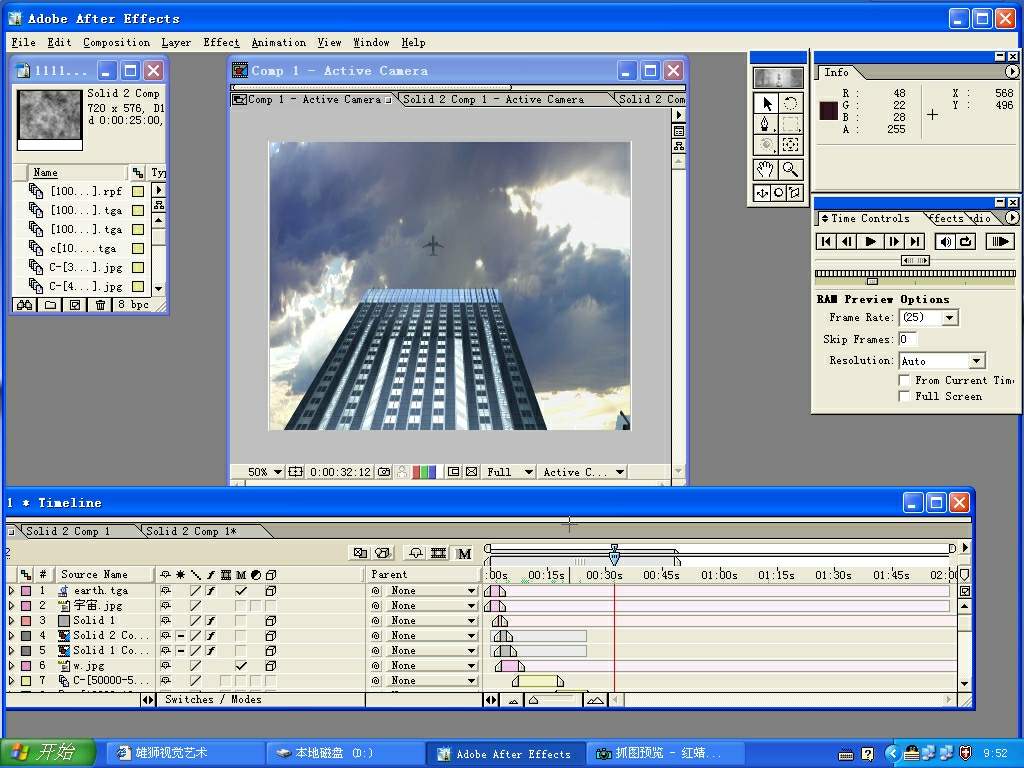This screenshot has width=1024, height=768.
Task: Click the RAM Preview button
Action: tap(999, 241)
